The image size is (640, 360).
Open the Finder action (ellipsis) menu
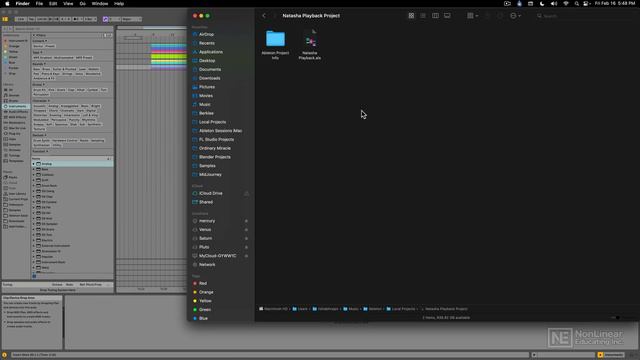point(515,16)
